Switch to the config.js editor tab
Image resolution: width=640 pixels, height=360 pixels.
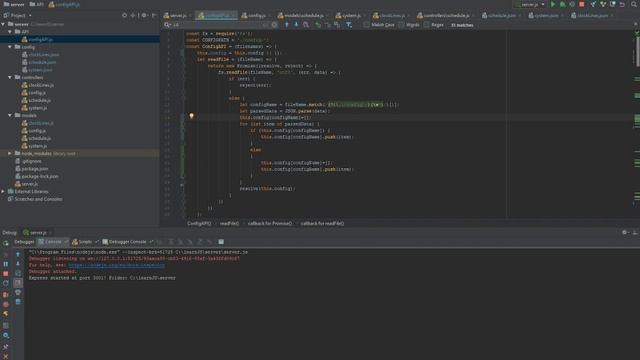pos(256,16)
